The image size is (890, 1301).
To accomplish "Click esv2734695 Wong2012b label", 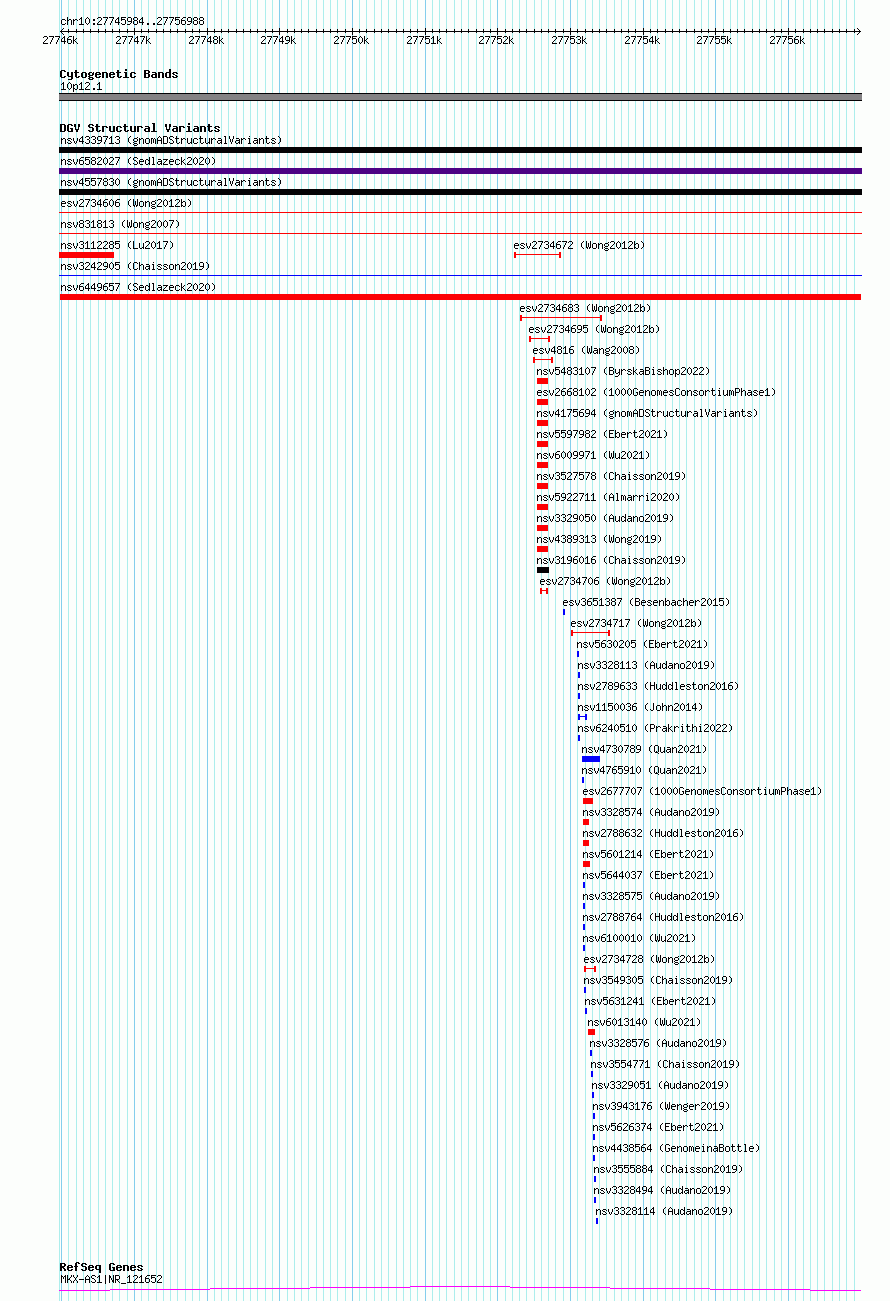I will tap(594, 329).
